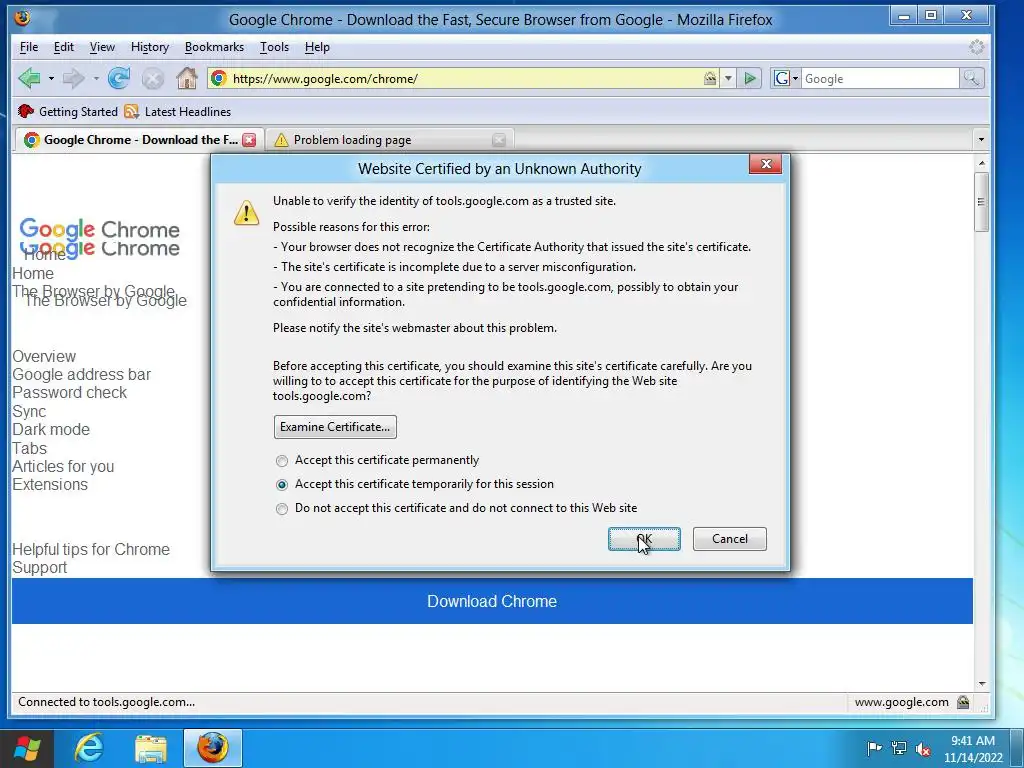This screenshot has width=1024, height=768.
Task: Click the Chrome favicon in address bar
Action: (x=219, y=78)
